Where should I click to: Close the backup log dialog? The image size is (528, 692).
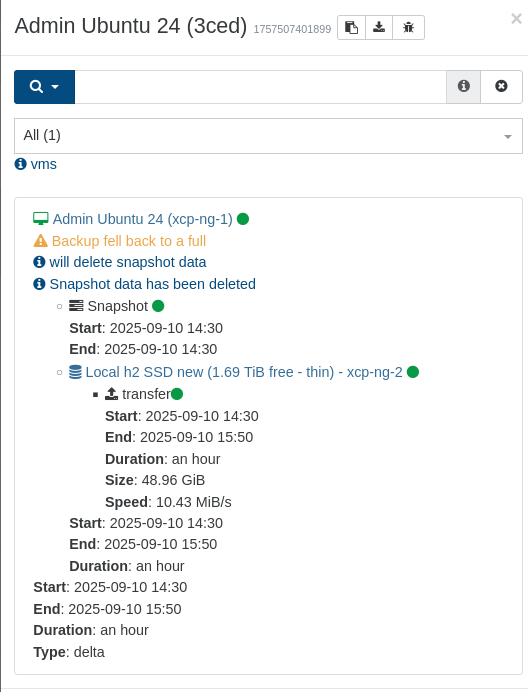pos(516,19)
